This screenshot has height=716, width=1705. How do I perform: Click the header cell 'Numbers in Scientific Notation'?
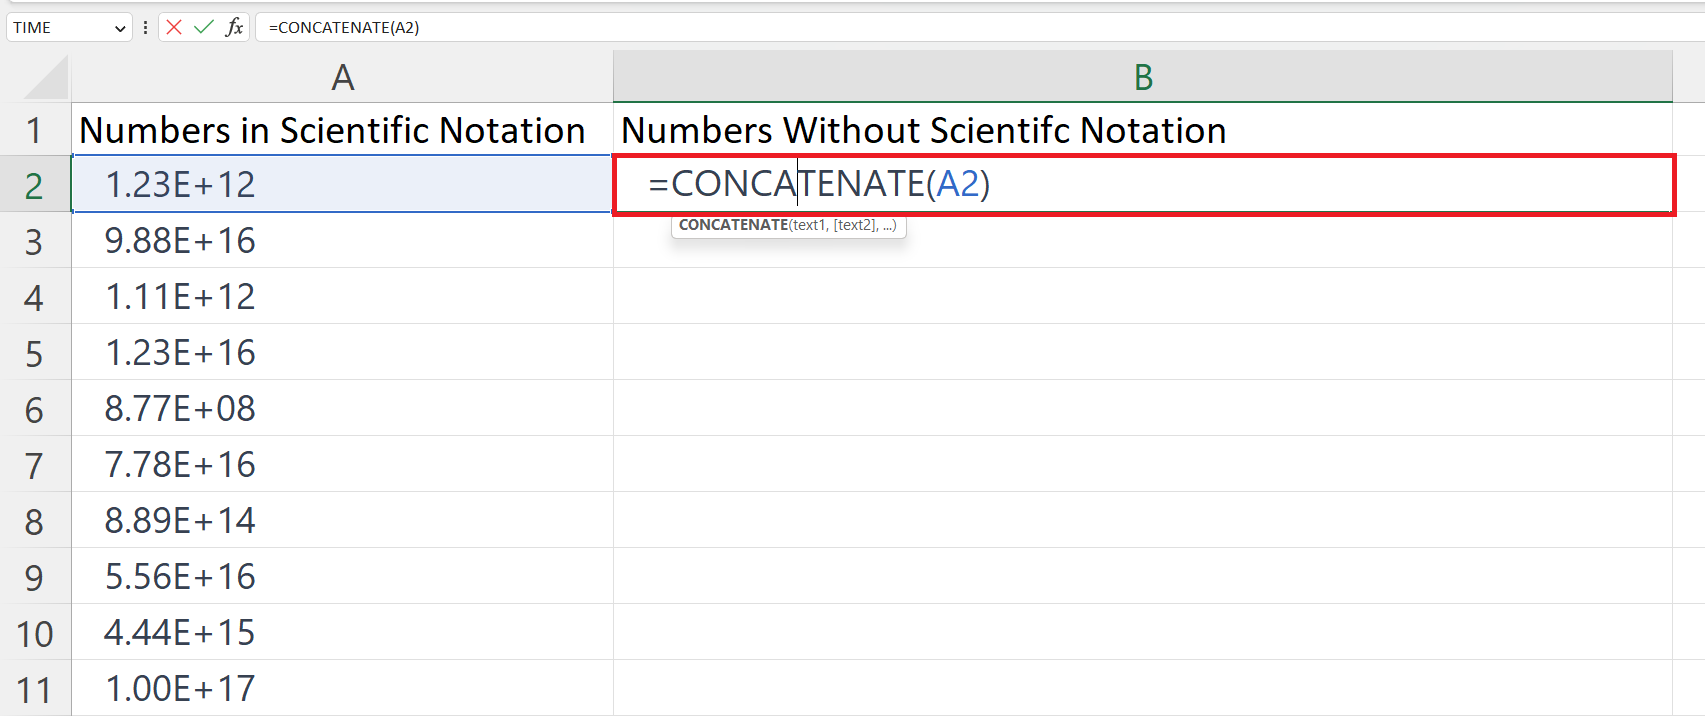click(x=333, y=131)
